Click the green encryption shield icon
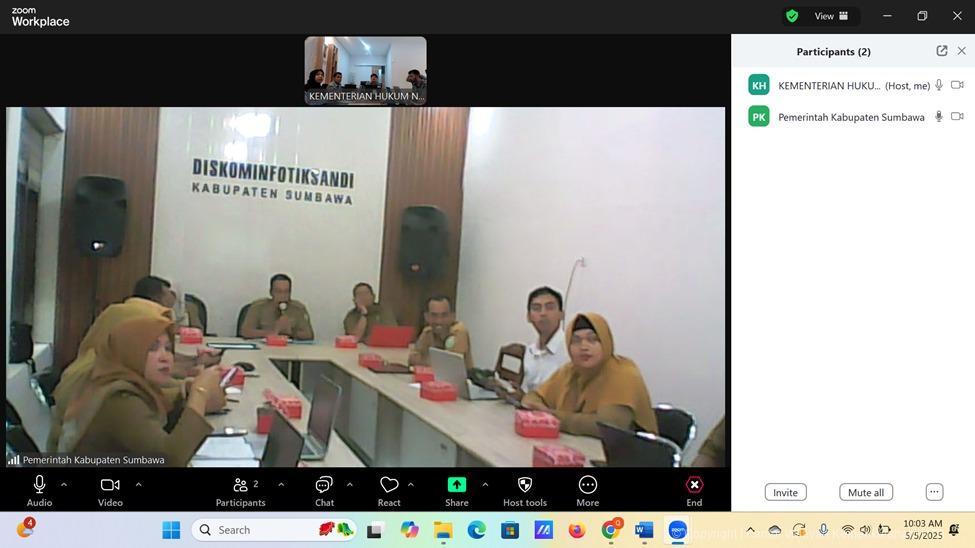Image resolution: width=975 pixels, height=548 pixels. (x=792, y=16)
